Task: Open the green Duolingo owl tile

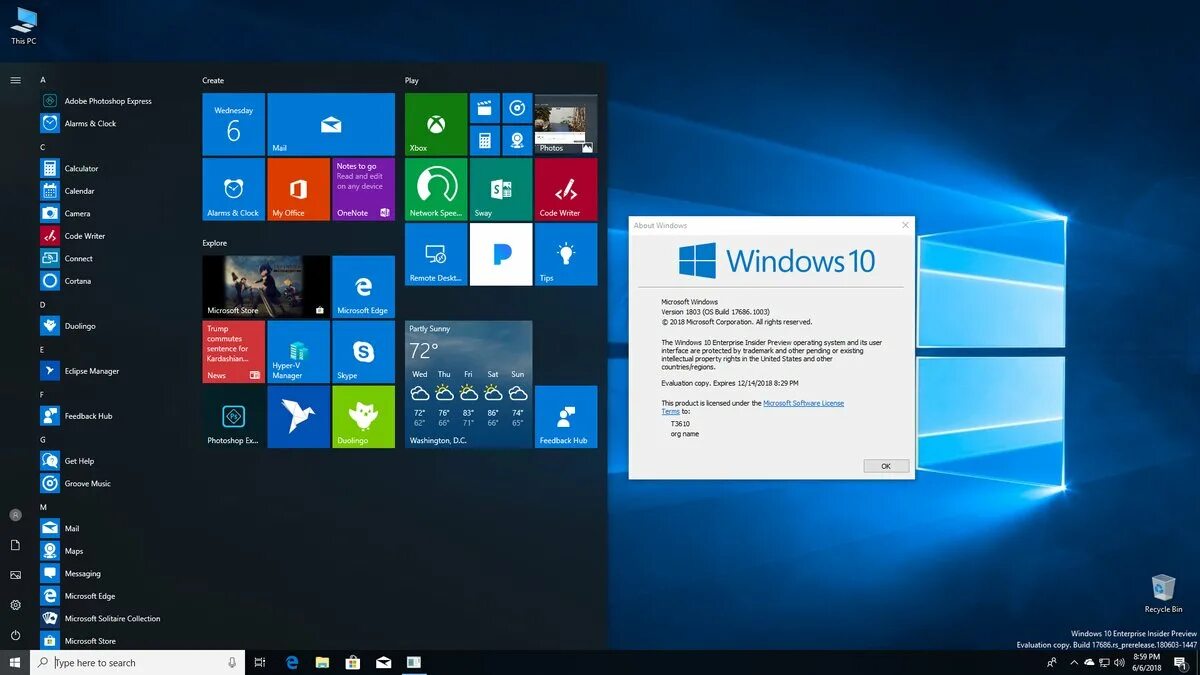Action: click(x=363, y=417)
